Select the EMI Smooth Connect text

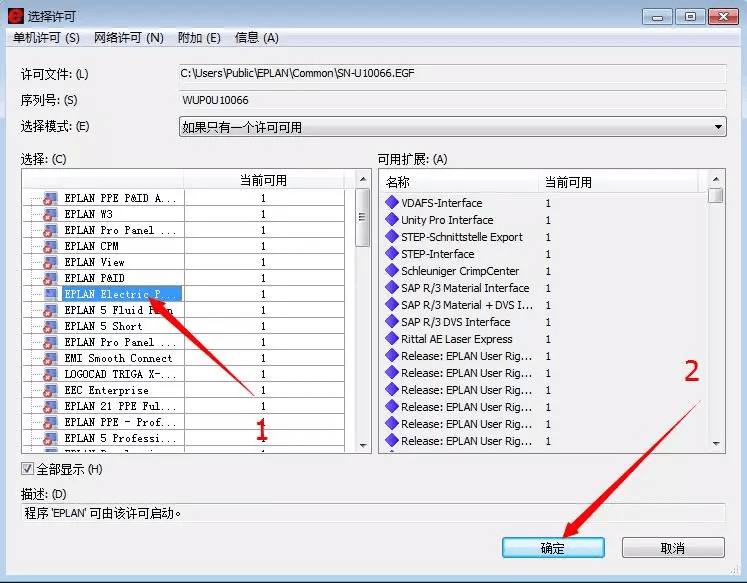[119, 358]
